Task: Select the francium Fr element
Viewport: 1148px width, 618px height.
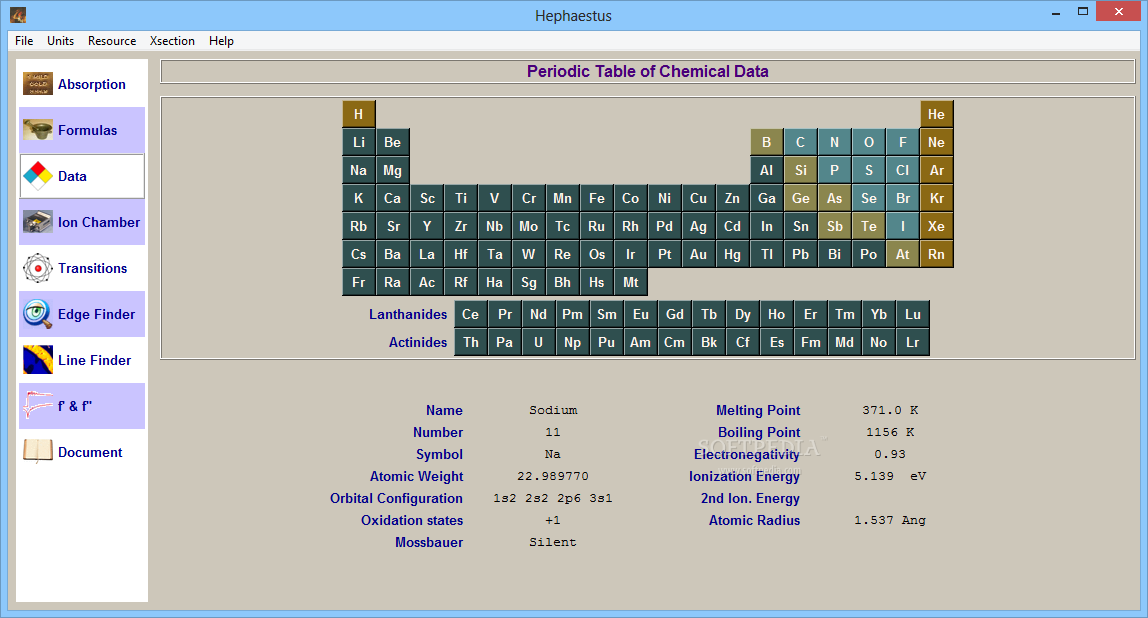Action: point(359,282)
